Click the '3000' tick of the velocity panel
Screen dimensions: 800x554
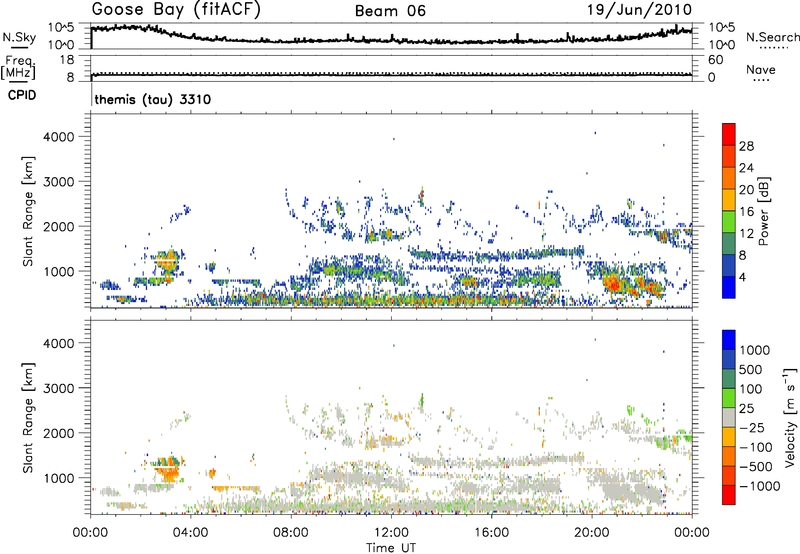[59, 388]
